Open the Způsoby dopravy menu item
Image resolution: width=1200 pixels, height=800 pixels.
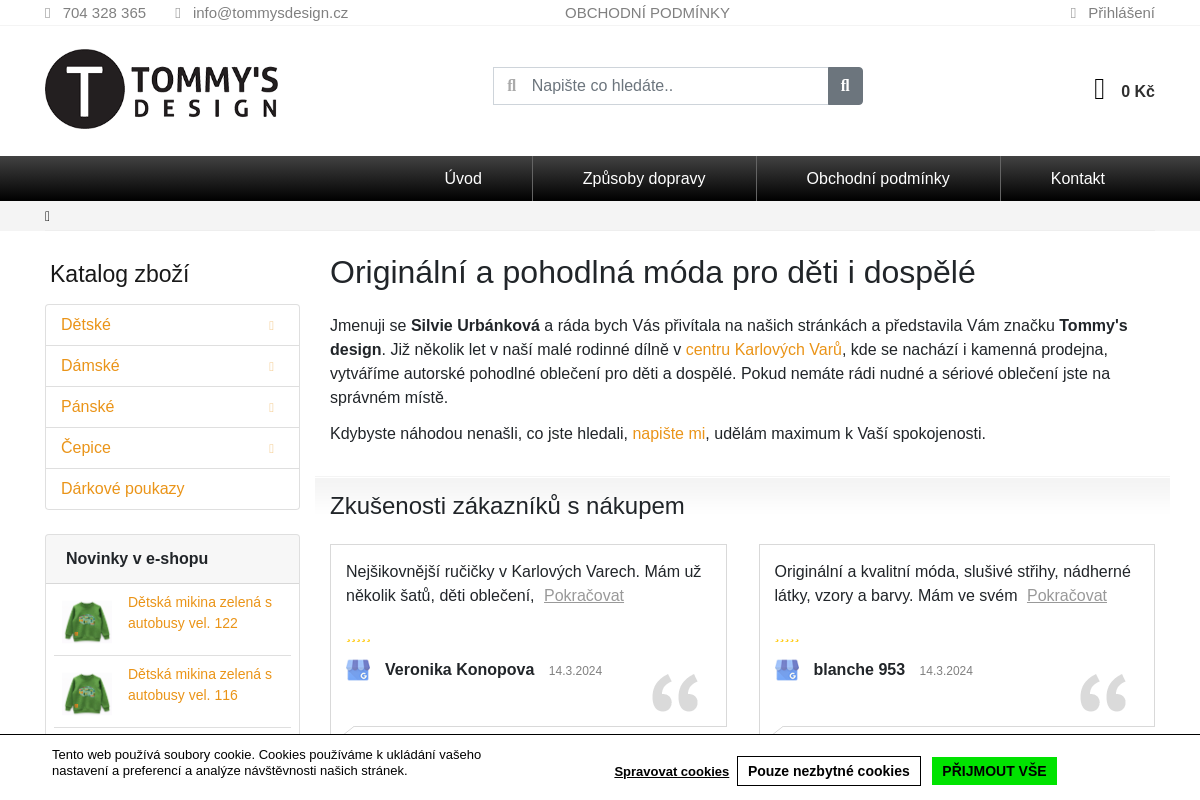[644, 178]
